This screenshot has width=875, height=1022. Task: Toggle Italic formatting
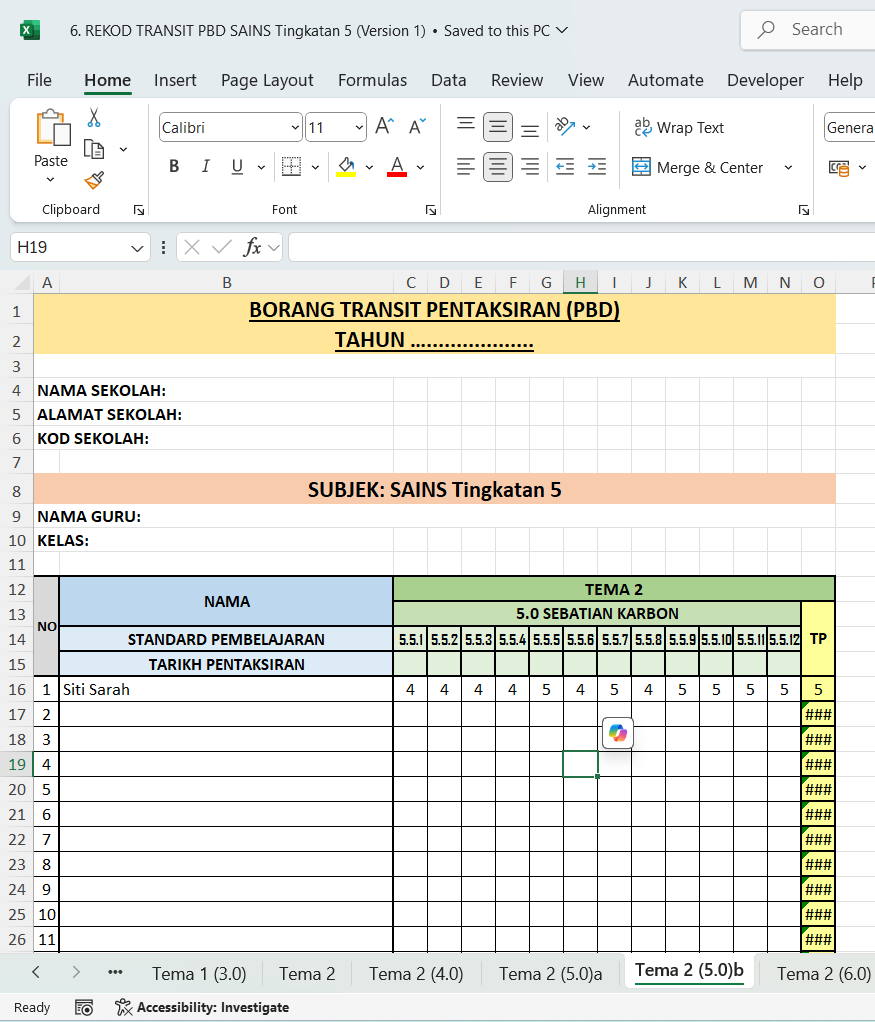(x=205, y=167)
